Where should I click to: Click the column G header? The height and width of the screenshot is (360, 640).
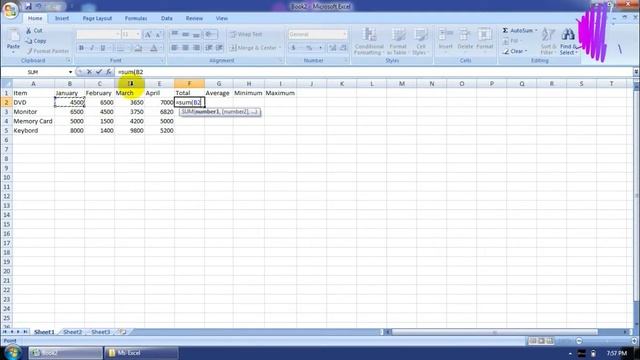click(219, 84)
